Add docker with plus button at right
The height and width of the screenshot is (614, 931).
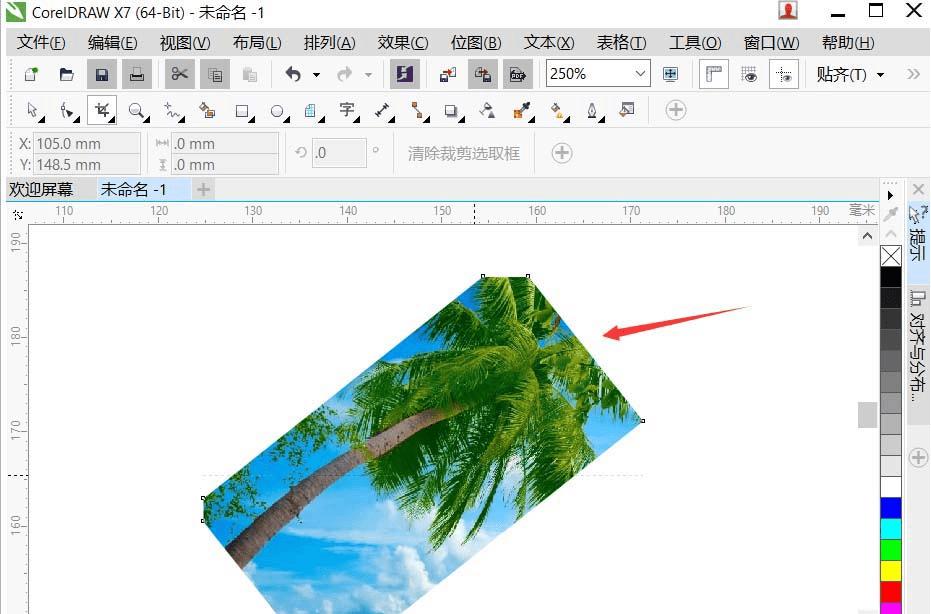coord(918,458)
